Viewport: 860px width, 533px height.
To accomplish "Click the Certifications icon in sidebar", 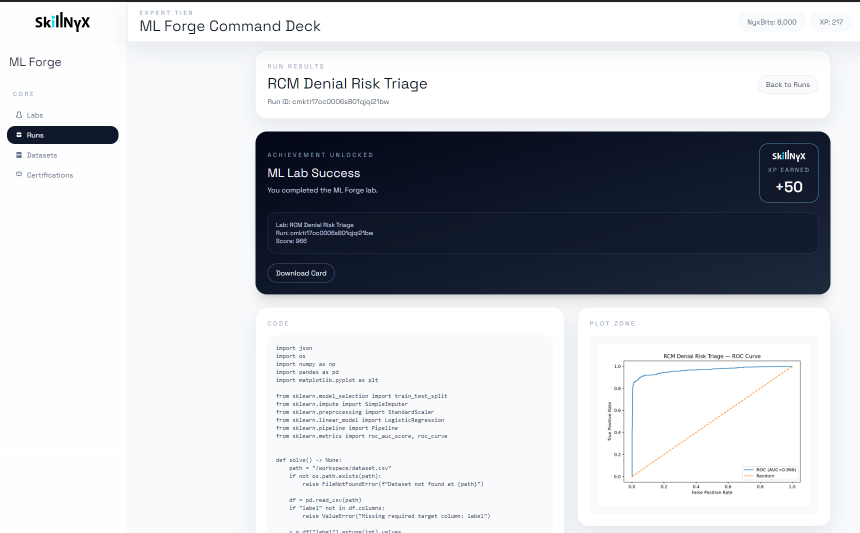I will [x=19, y=174].
